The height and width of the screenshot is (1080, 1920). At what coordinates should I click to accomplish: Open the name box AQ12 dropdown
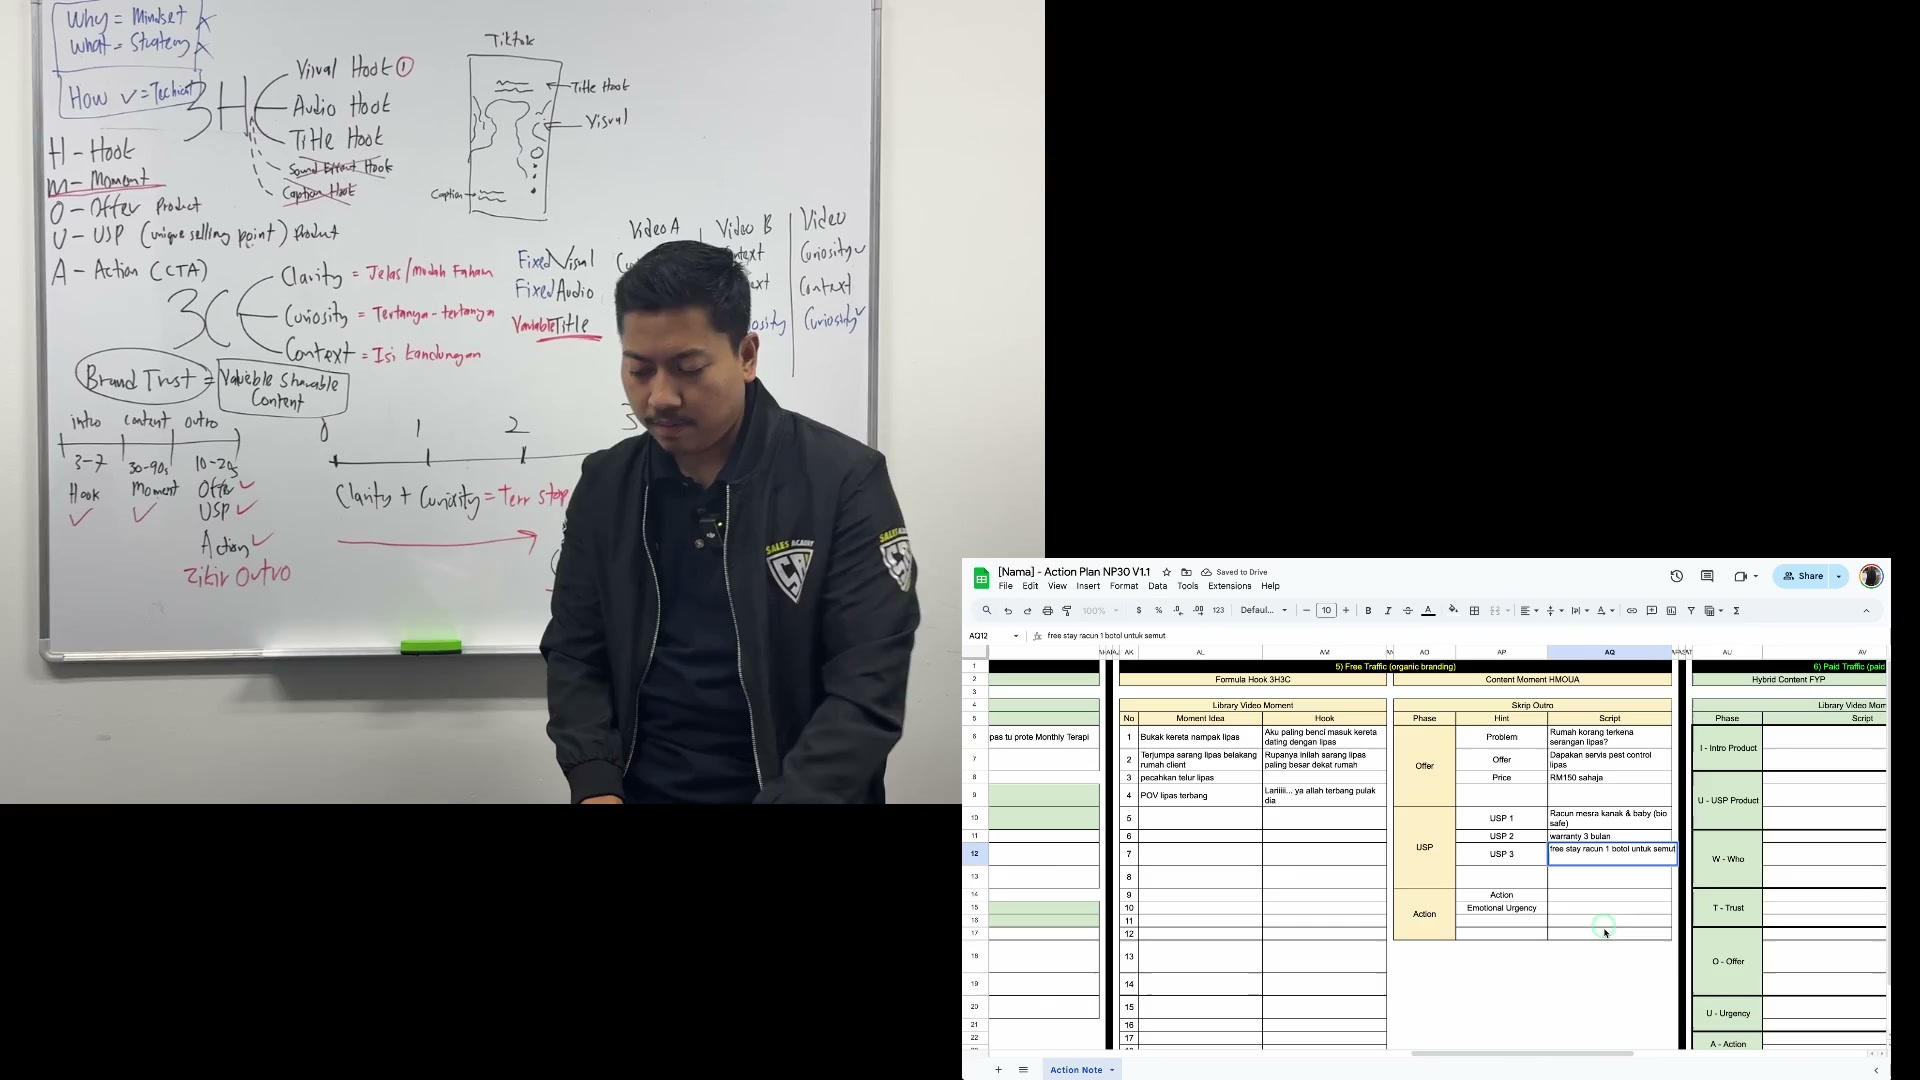click(x=1016, y=636)
